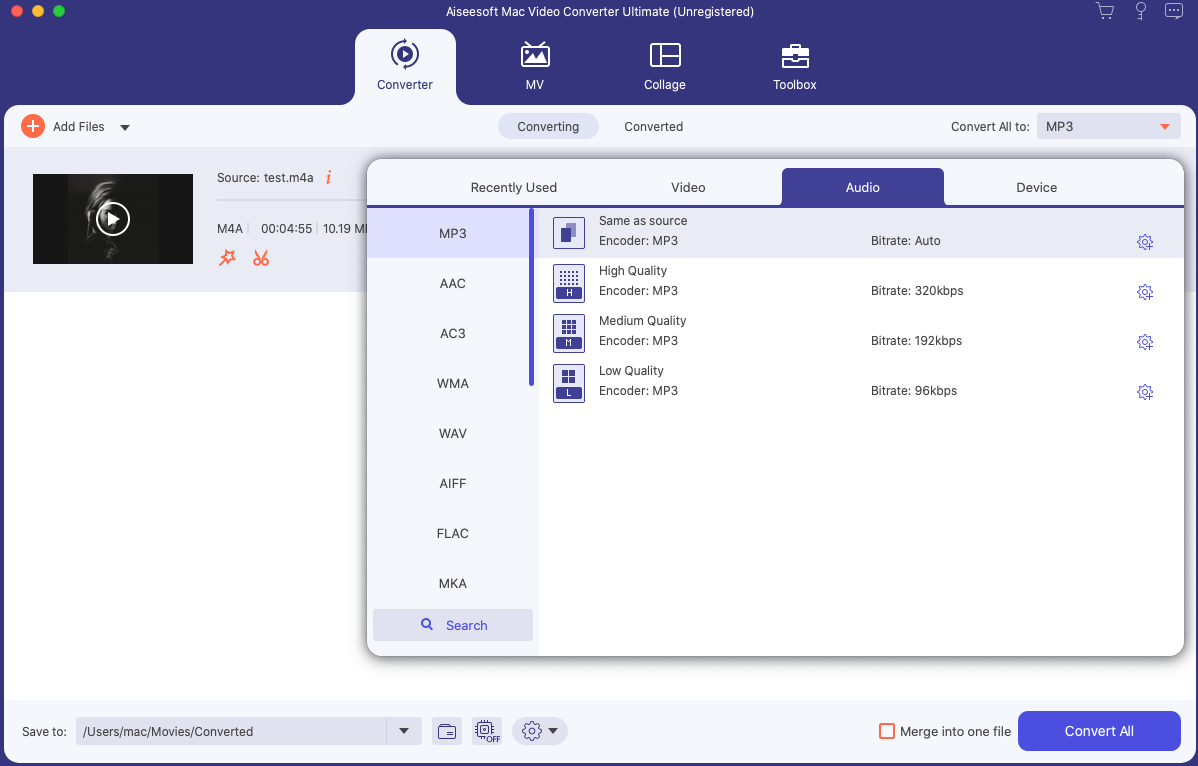Select the Same as source preset text
Viewport: 1198px width, 766px height.
643,221
